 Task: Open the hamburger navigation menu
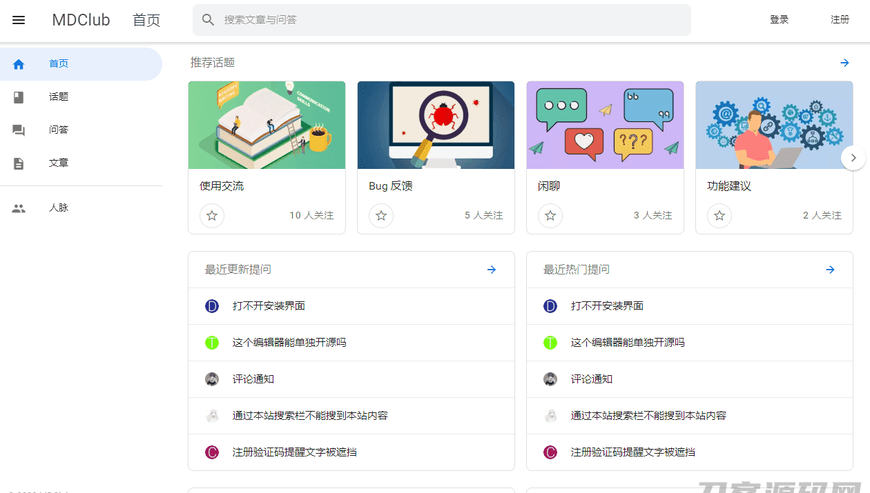(x=18, y=20)
